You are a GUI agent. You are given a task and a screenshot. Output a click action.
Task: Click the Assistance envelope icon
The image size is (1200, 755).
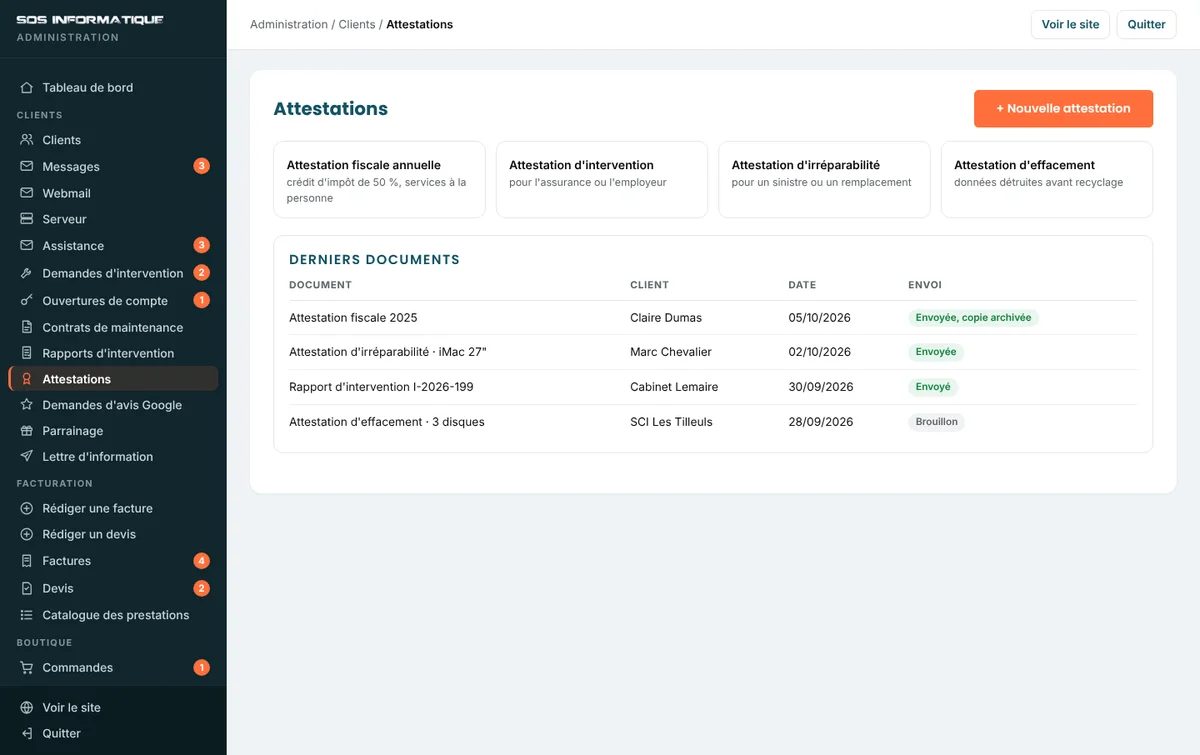pyautogui.click(x=27, y=245)
